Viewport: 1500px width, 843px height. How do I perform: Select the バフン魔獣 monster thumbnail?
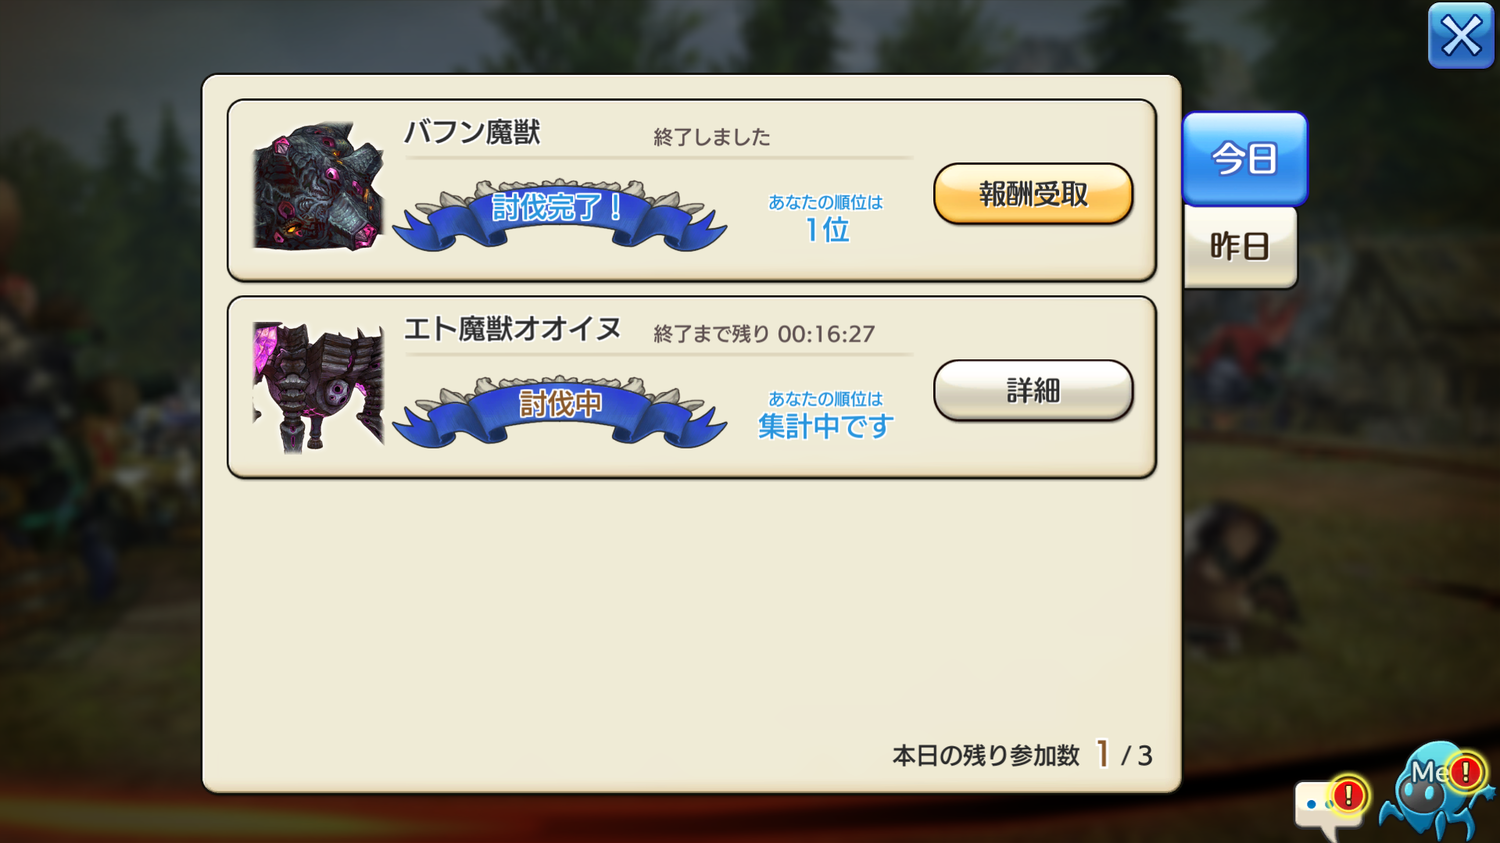318,187
